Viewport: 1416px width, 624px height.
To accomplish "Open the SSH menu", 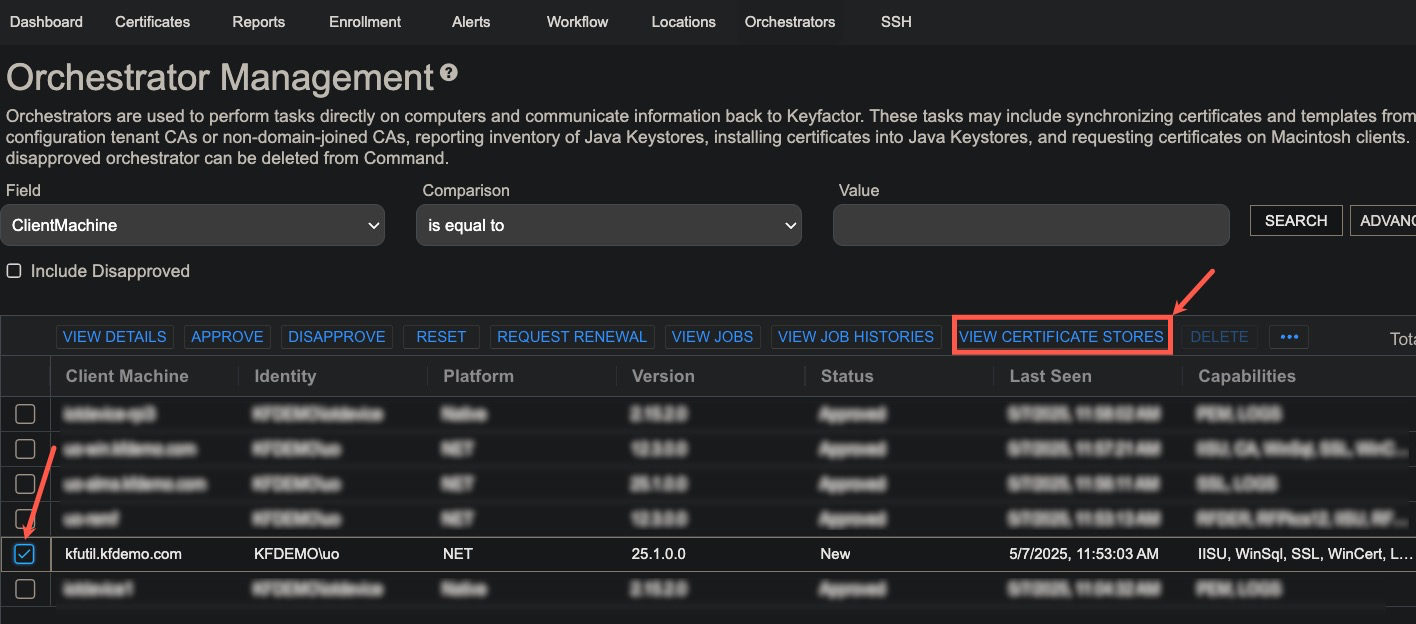I will (x=895, y=21).
